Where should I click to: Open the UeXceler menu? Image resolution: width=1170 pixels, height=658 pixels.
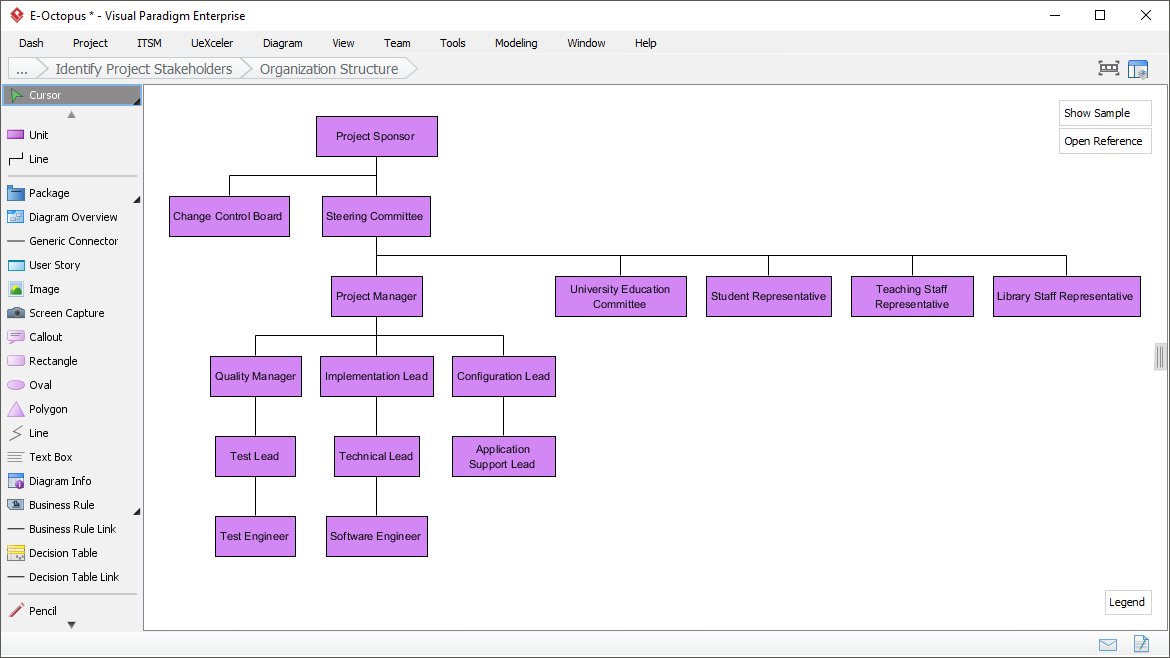[212, 43]
